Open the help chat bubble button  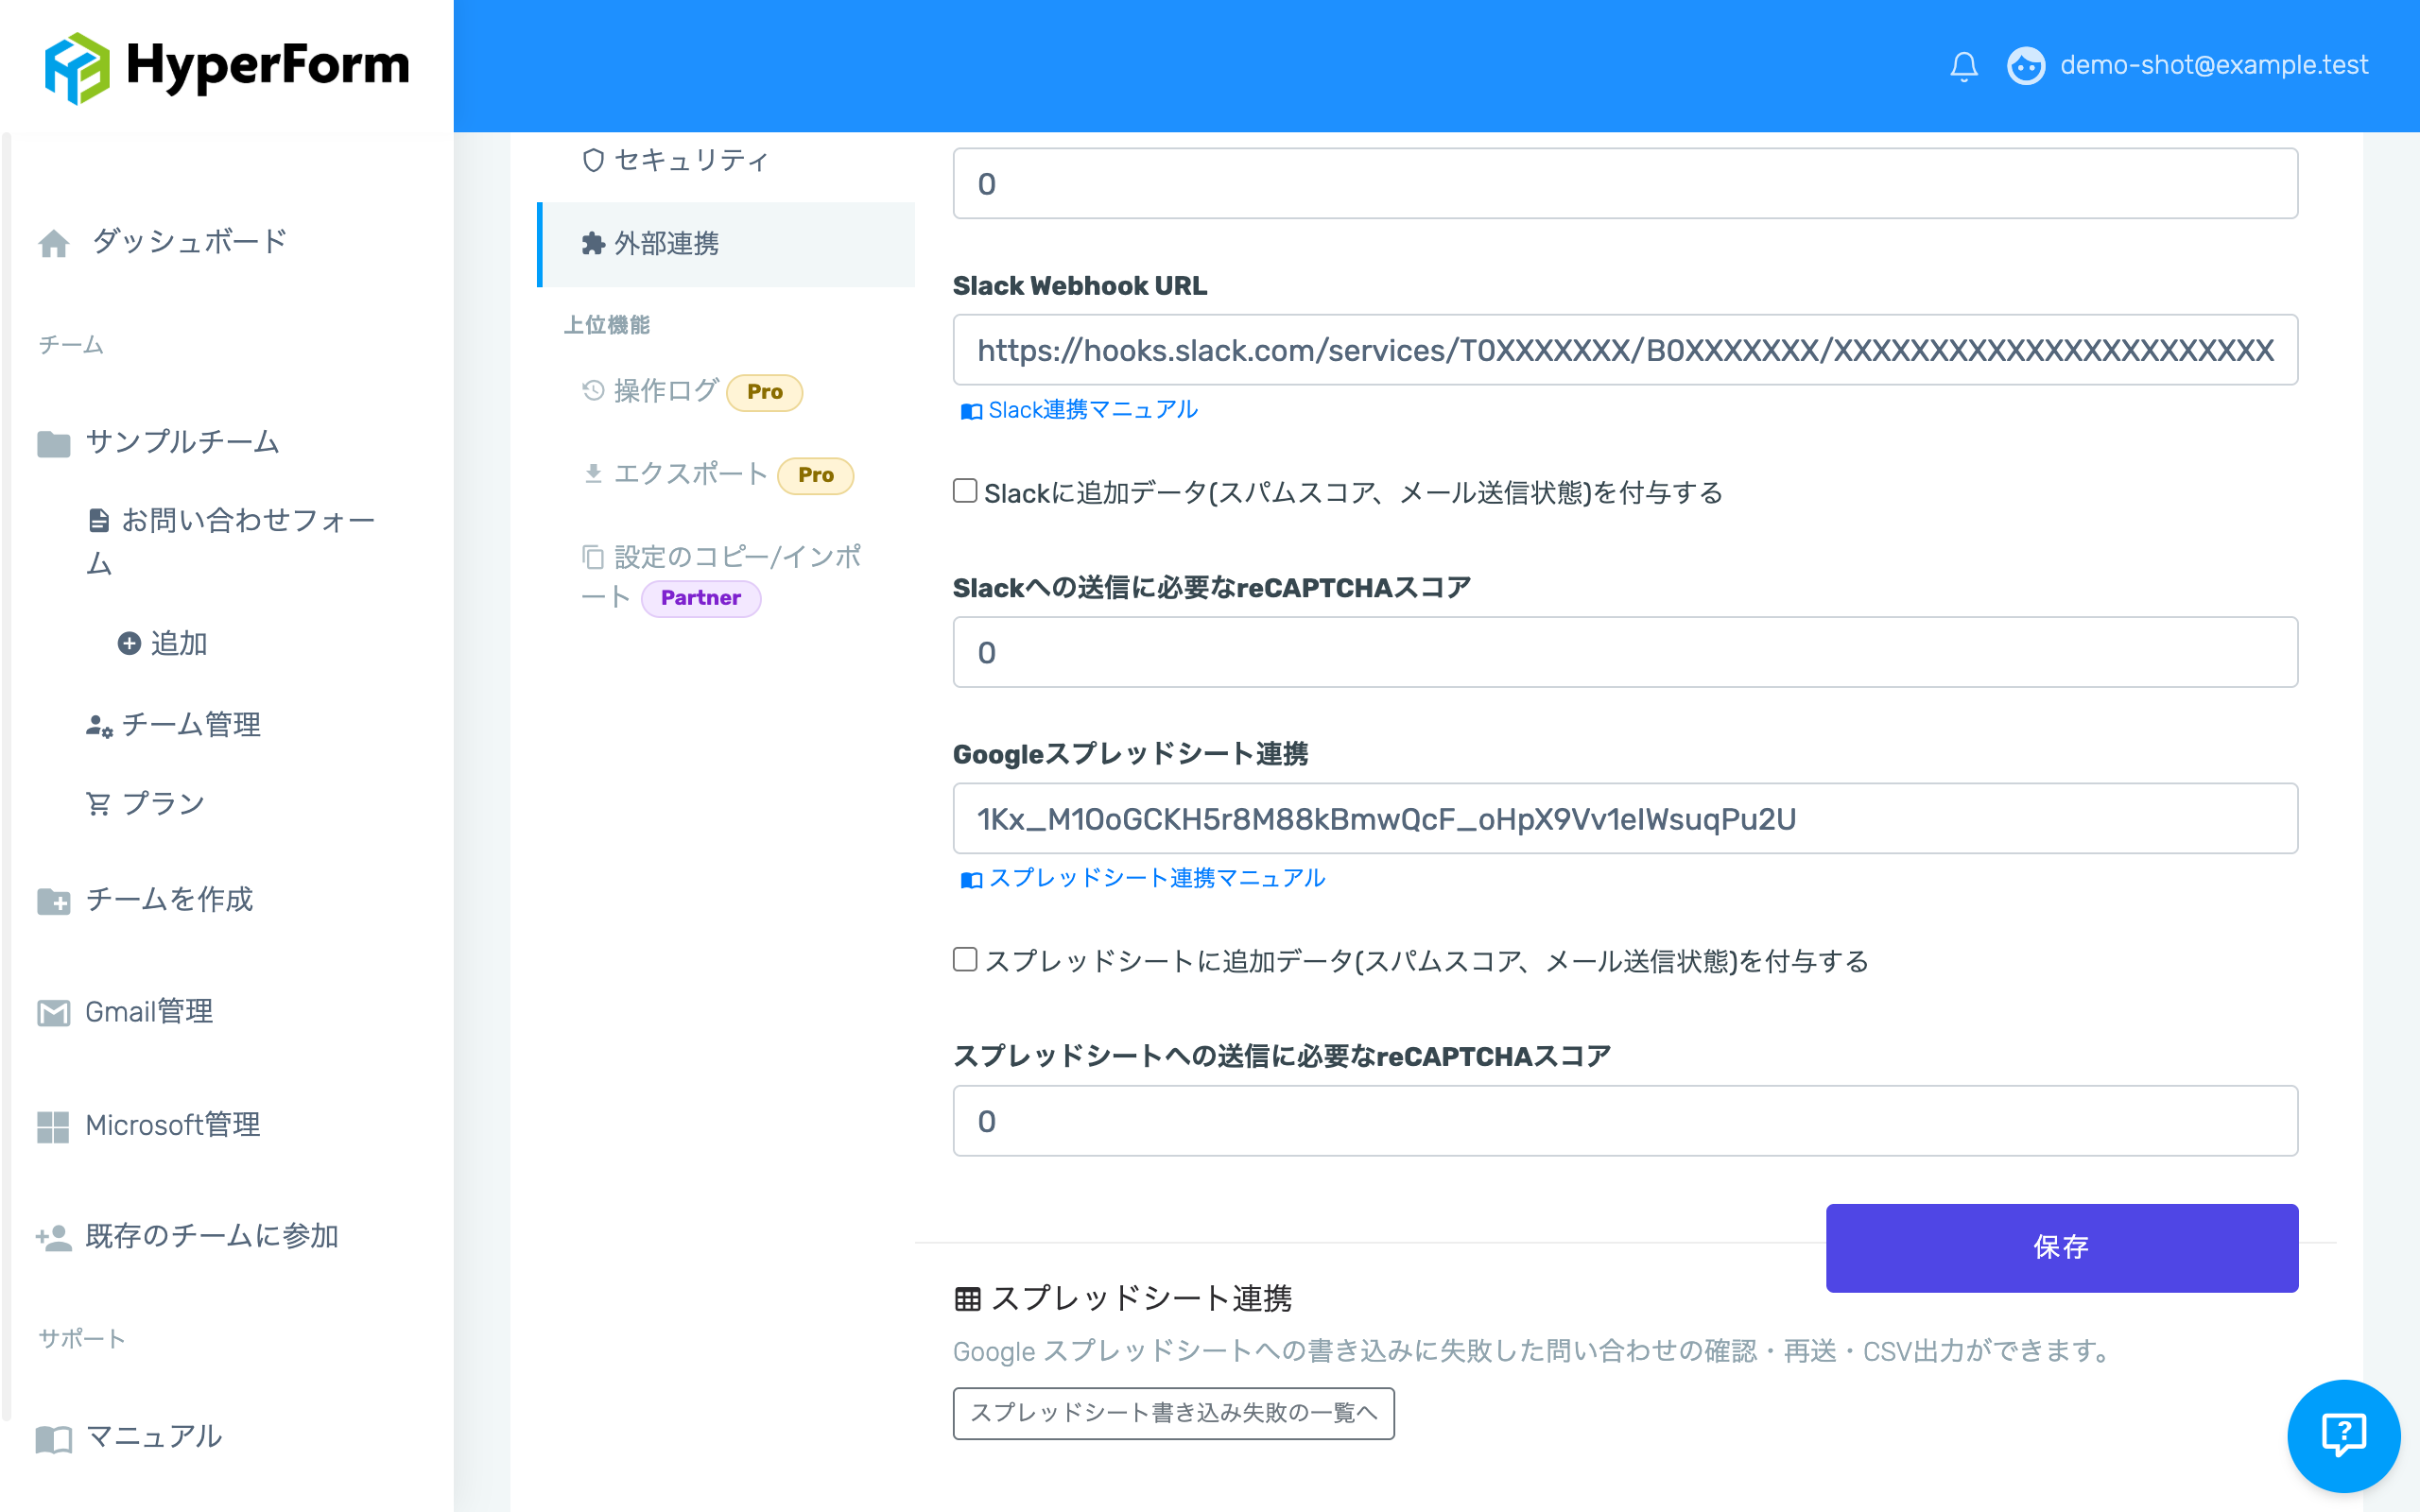pos(2344,1436)
